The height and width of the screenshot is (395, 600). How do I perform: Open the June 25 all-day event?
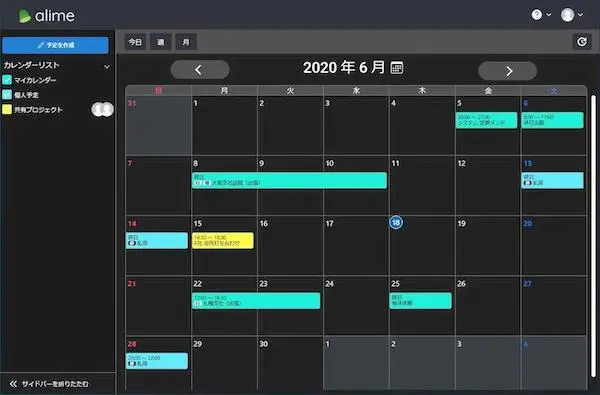click(x=421, y=300)
